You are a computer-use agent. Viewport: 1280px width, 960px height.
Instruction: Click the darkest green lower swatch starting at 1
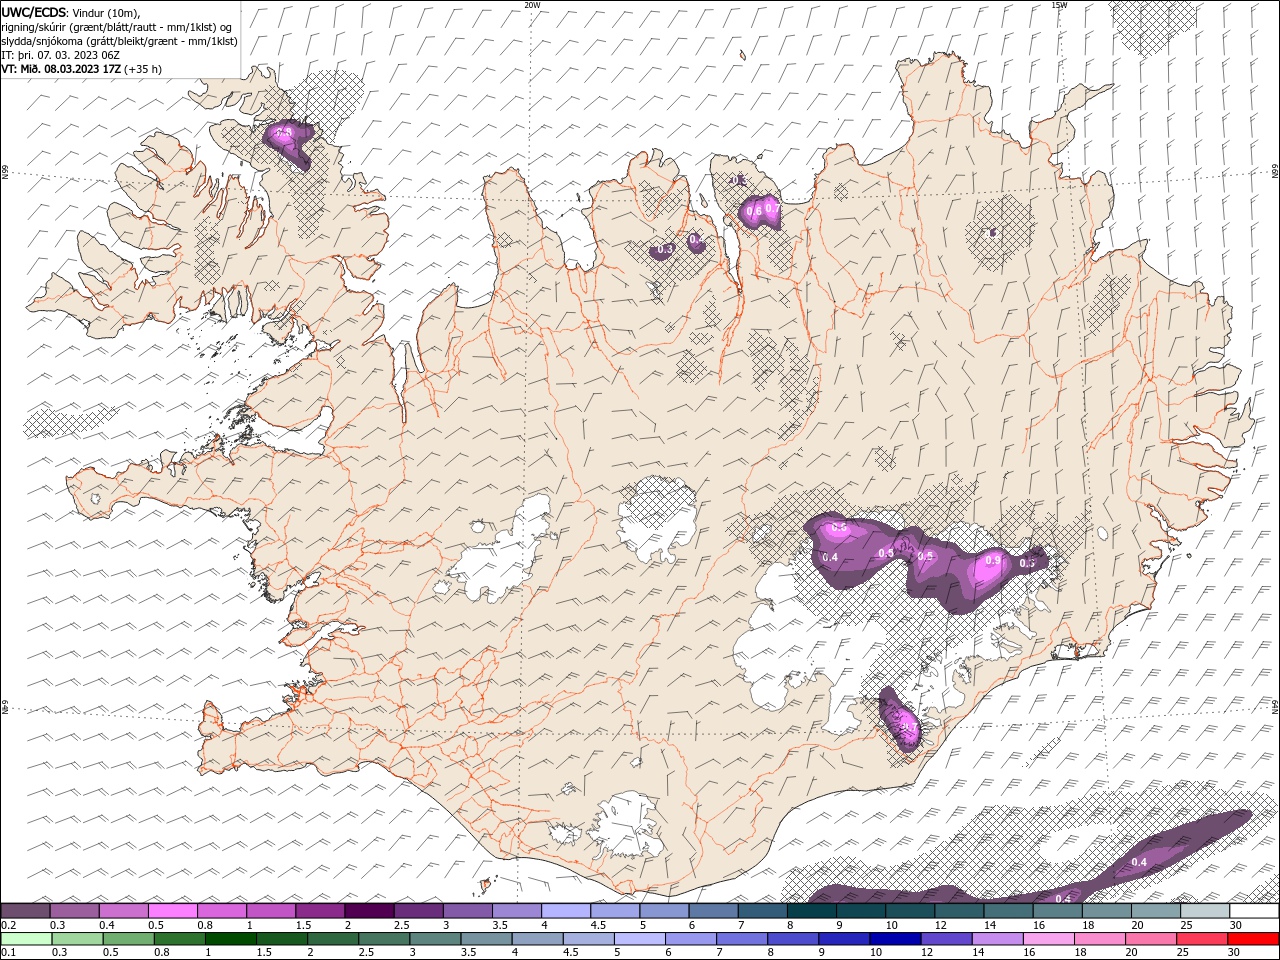click(x=230, y=939)
